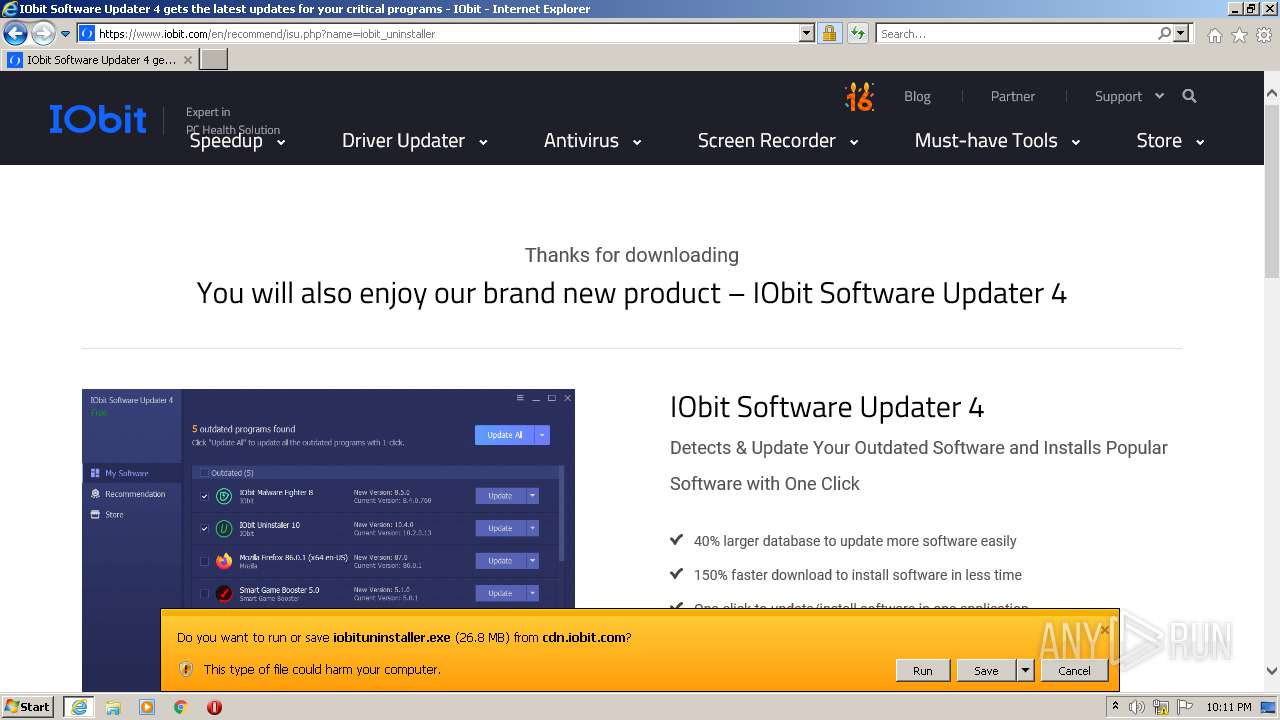The height and width of the screenshot is (720, 1280).
Task: Click the warning shield icon
Action: click(x=186, y=669)
